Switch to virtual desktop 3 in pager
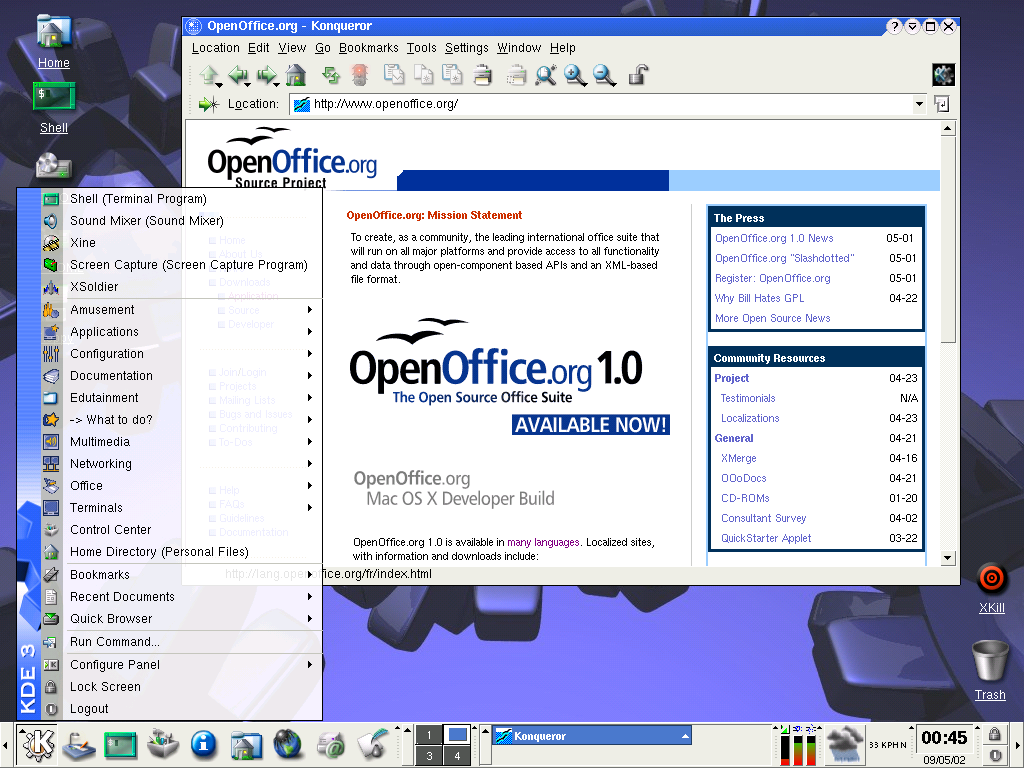Image resolution: width=1024 pixels, height=768 pixels. point(429,756)
